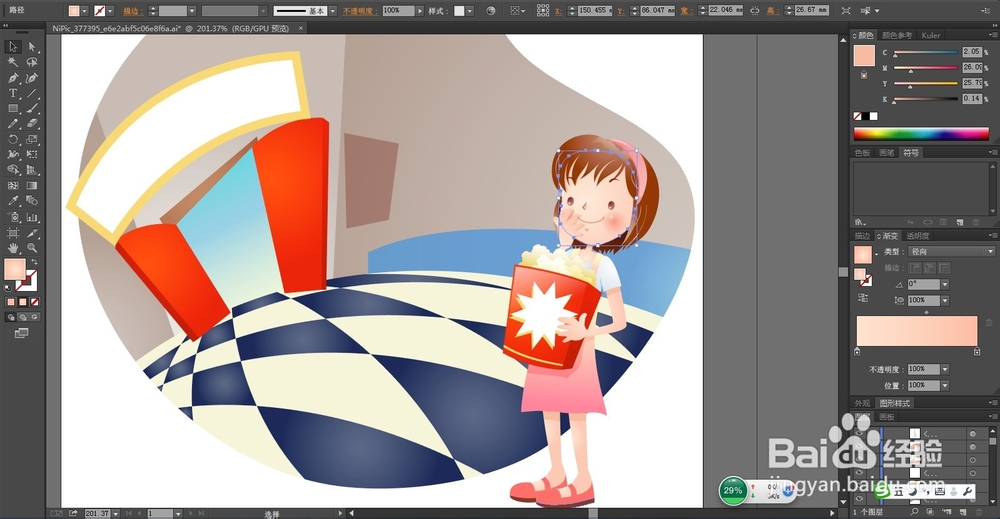Select the Rotate tool
1000x519 pixels.
click(x=13, y=139)
